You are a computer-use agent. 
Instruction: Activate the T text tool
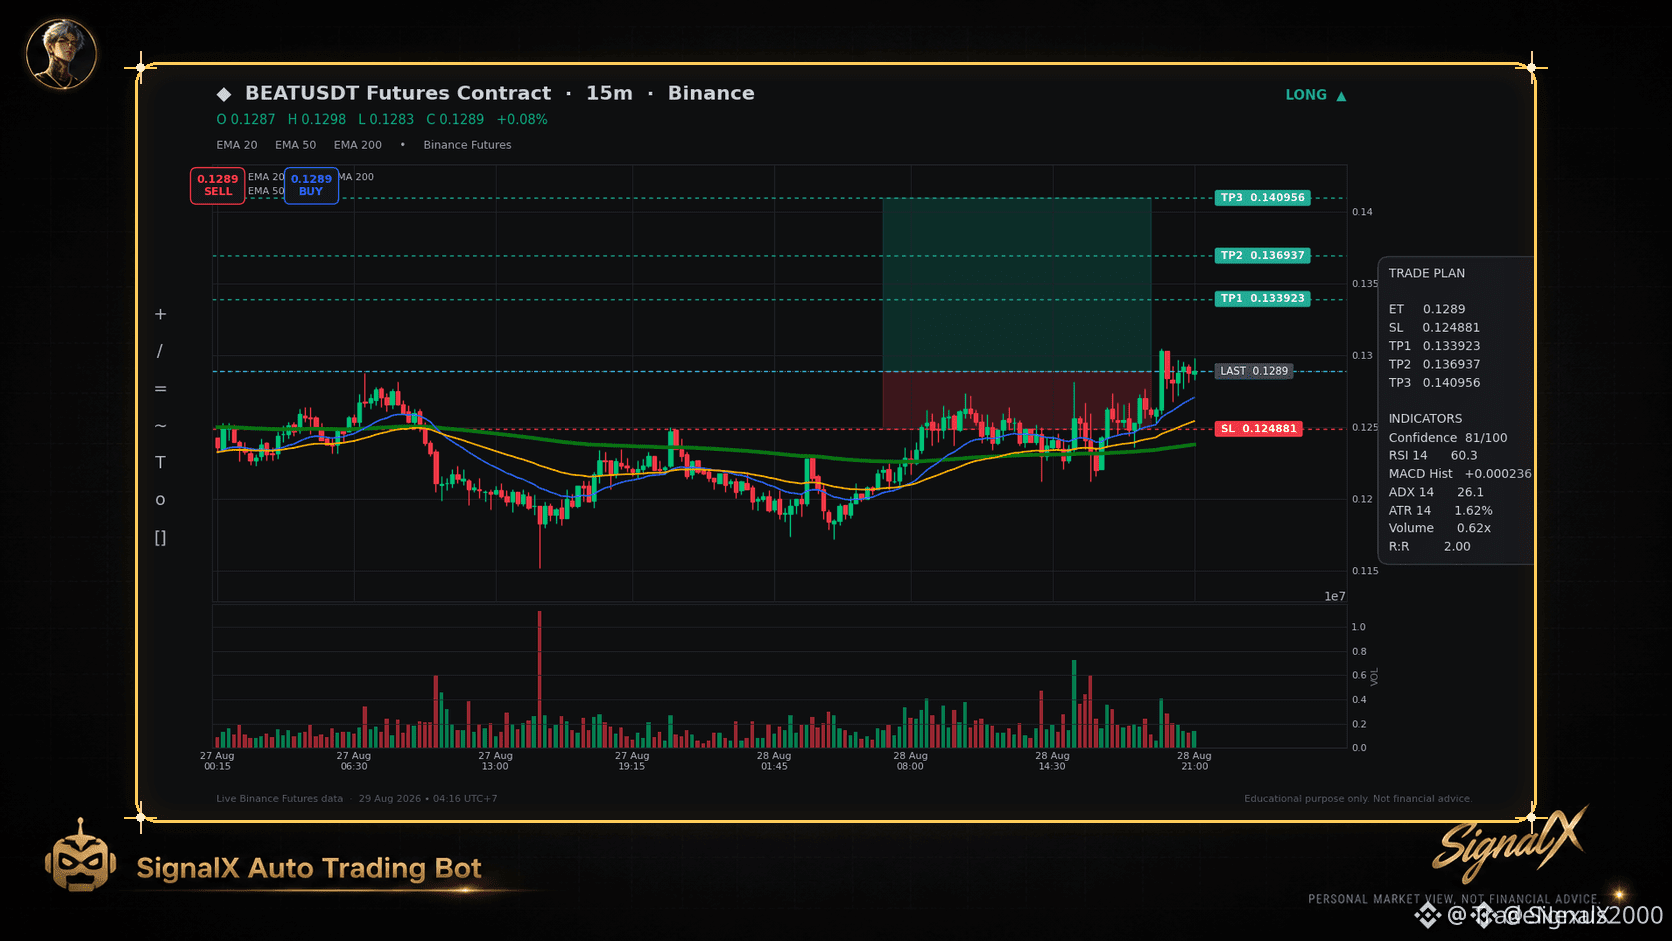160,462
